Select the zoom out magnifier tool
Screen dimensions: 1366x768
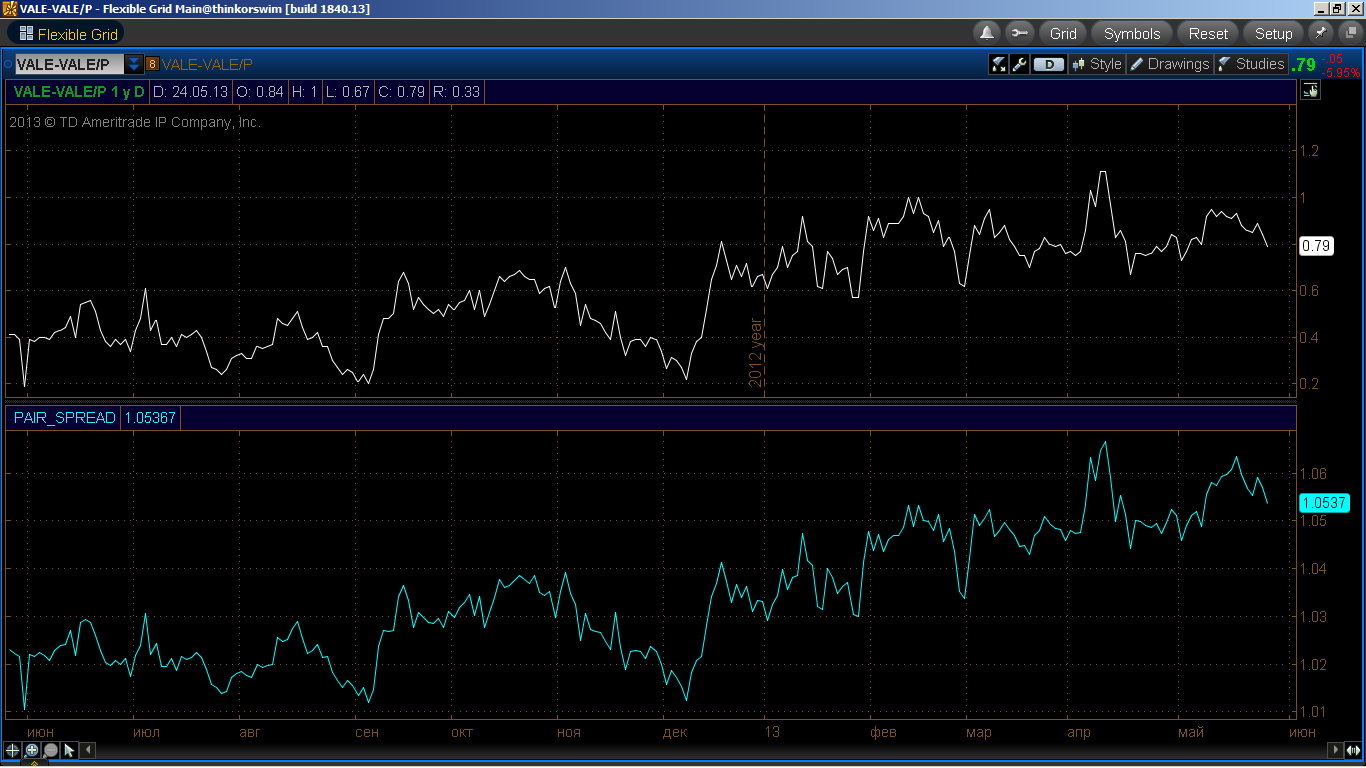[51, 749]
